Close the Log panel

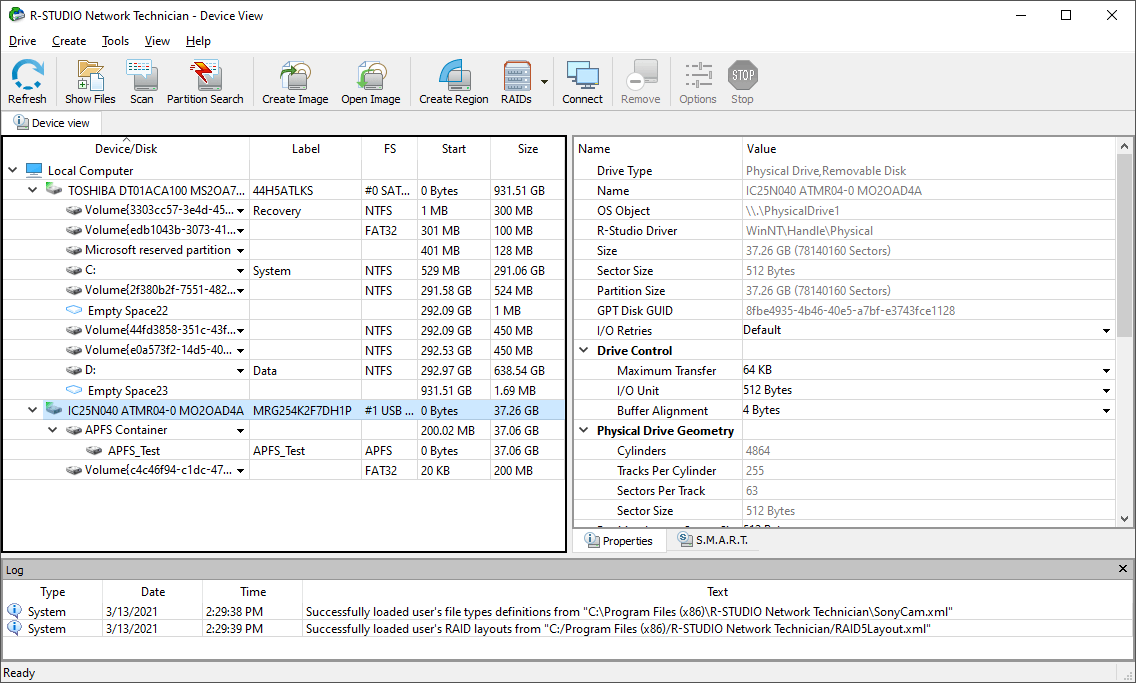pyautogui.click(x=1122, y=569)
